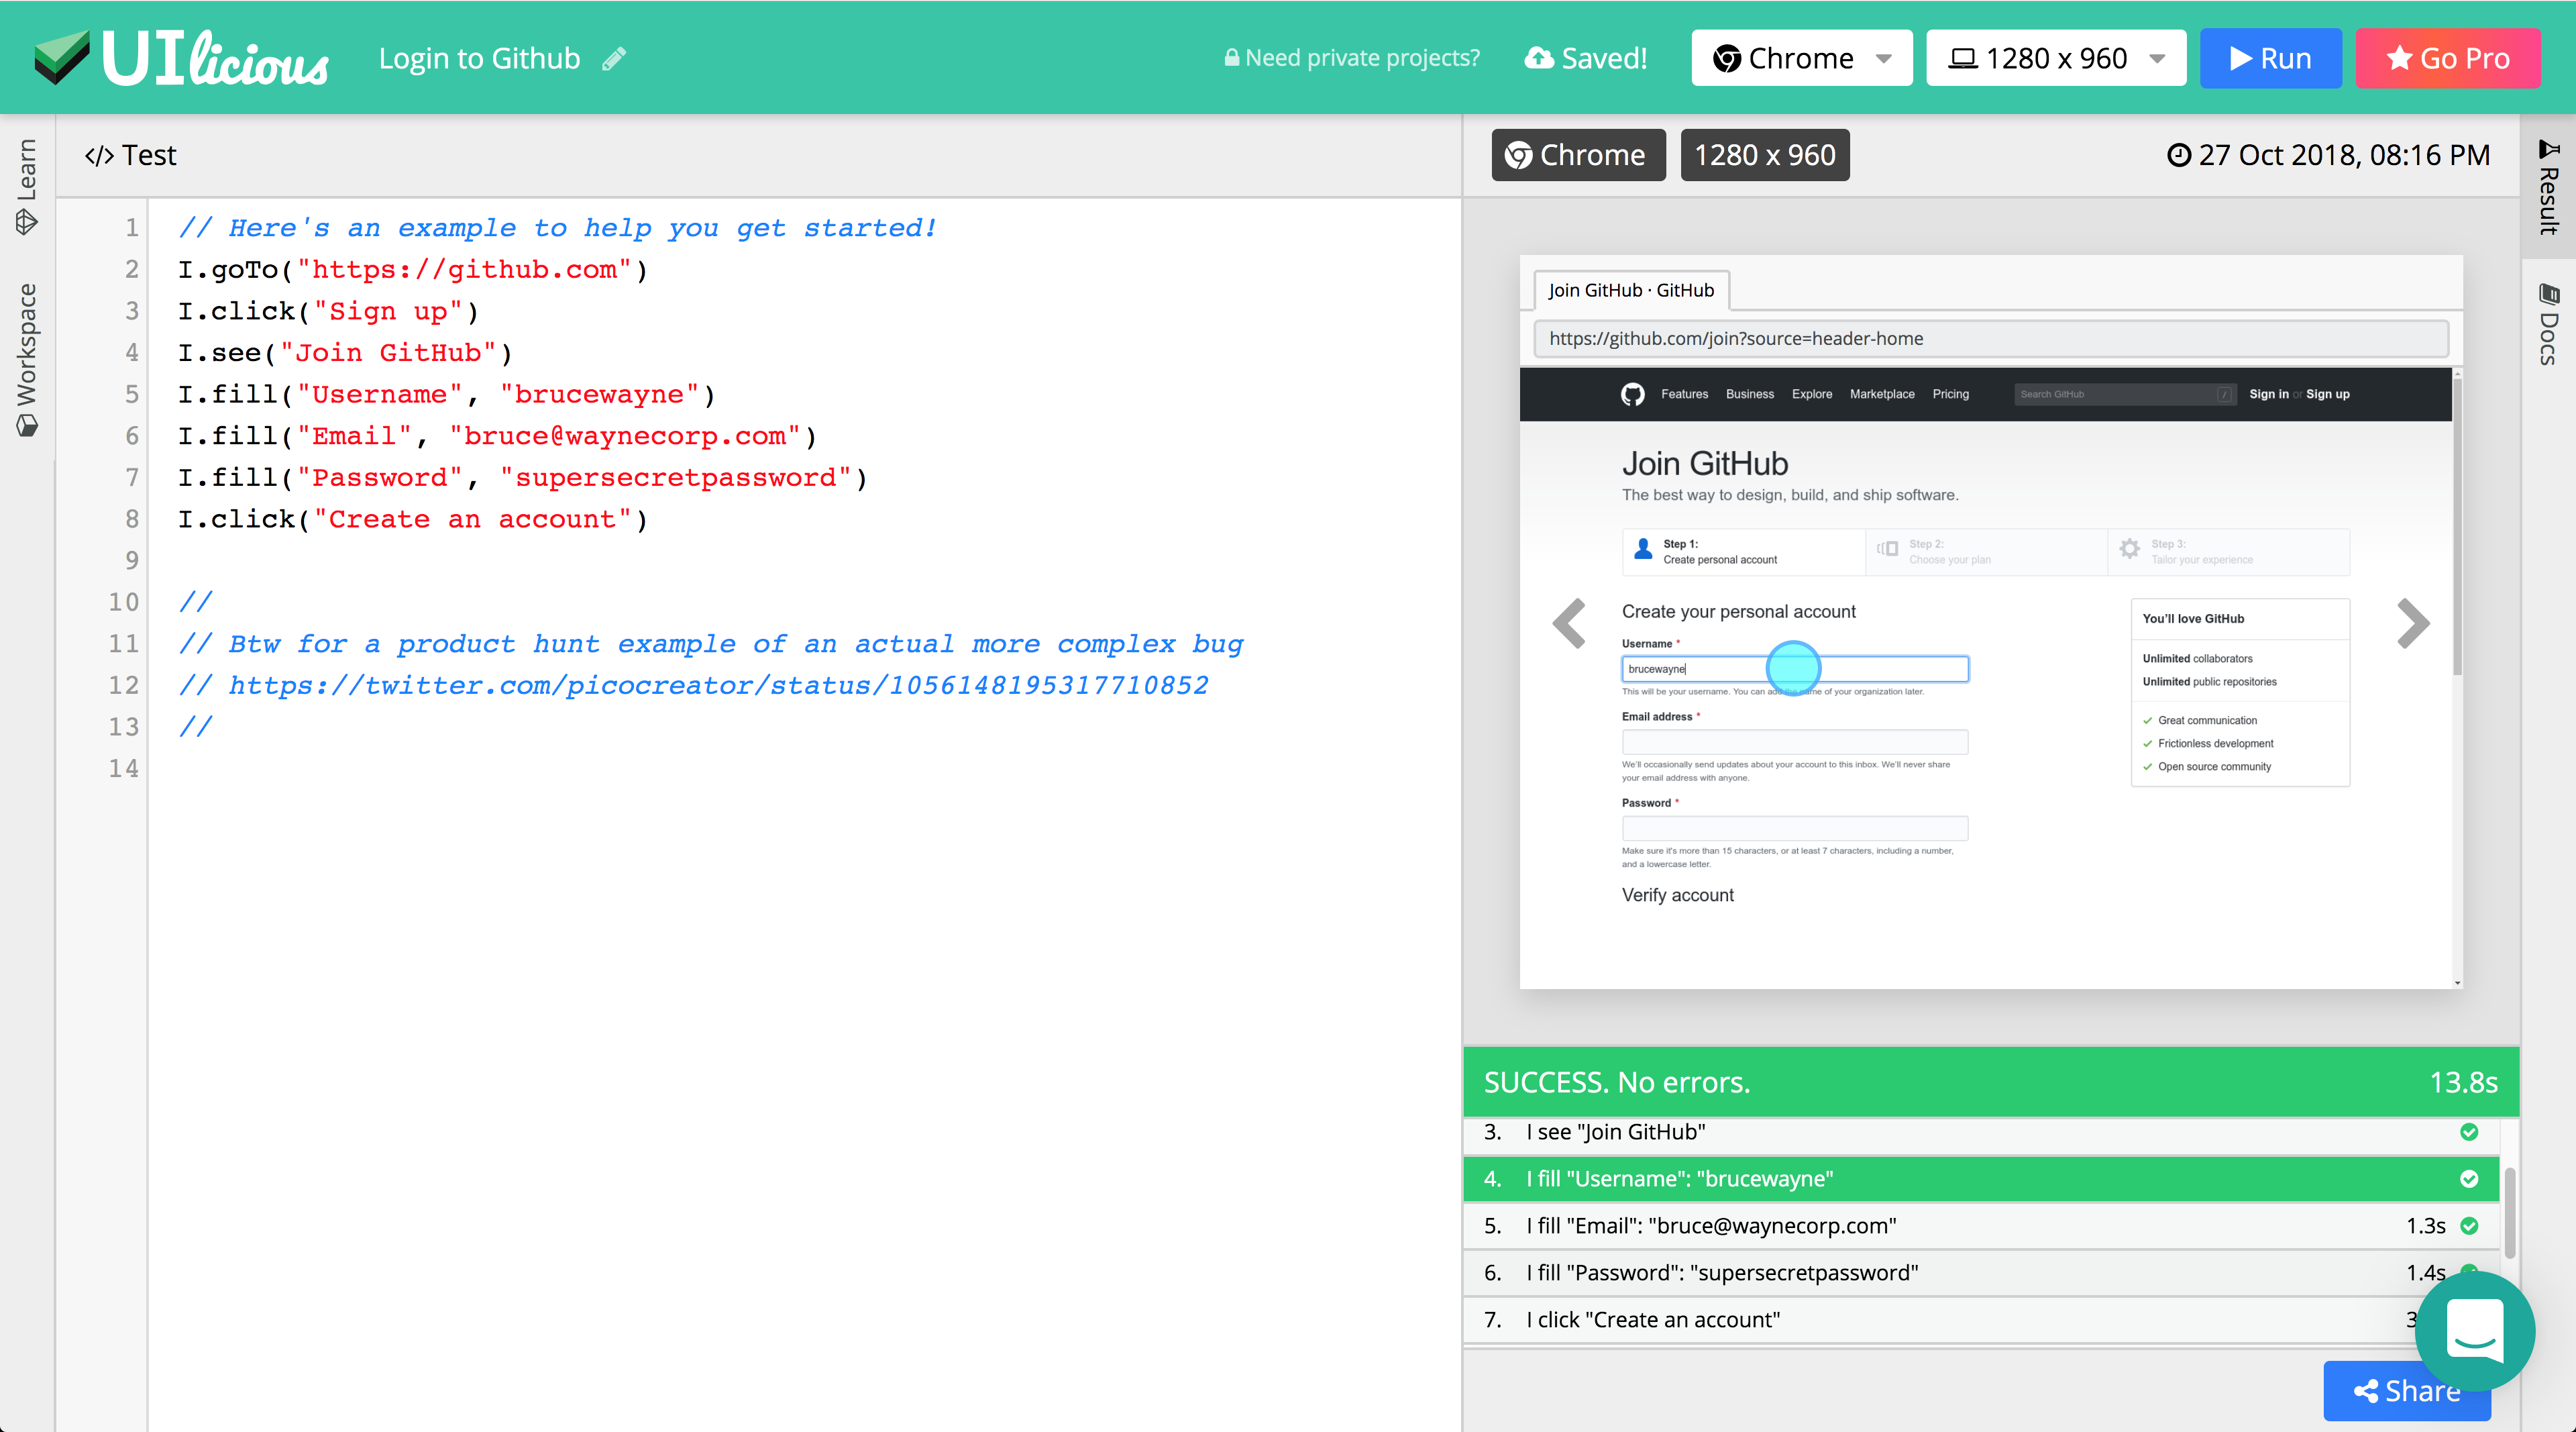The width and height of the screenshot is (2576, 1432).
Task: Click Step 1 person icon in preview
Action: (1642, 549)
